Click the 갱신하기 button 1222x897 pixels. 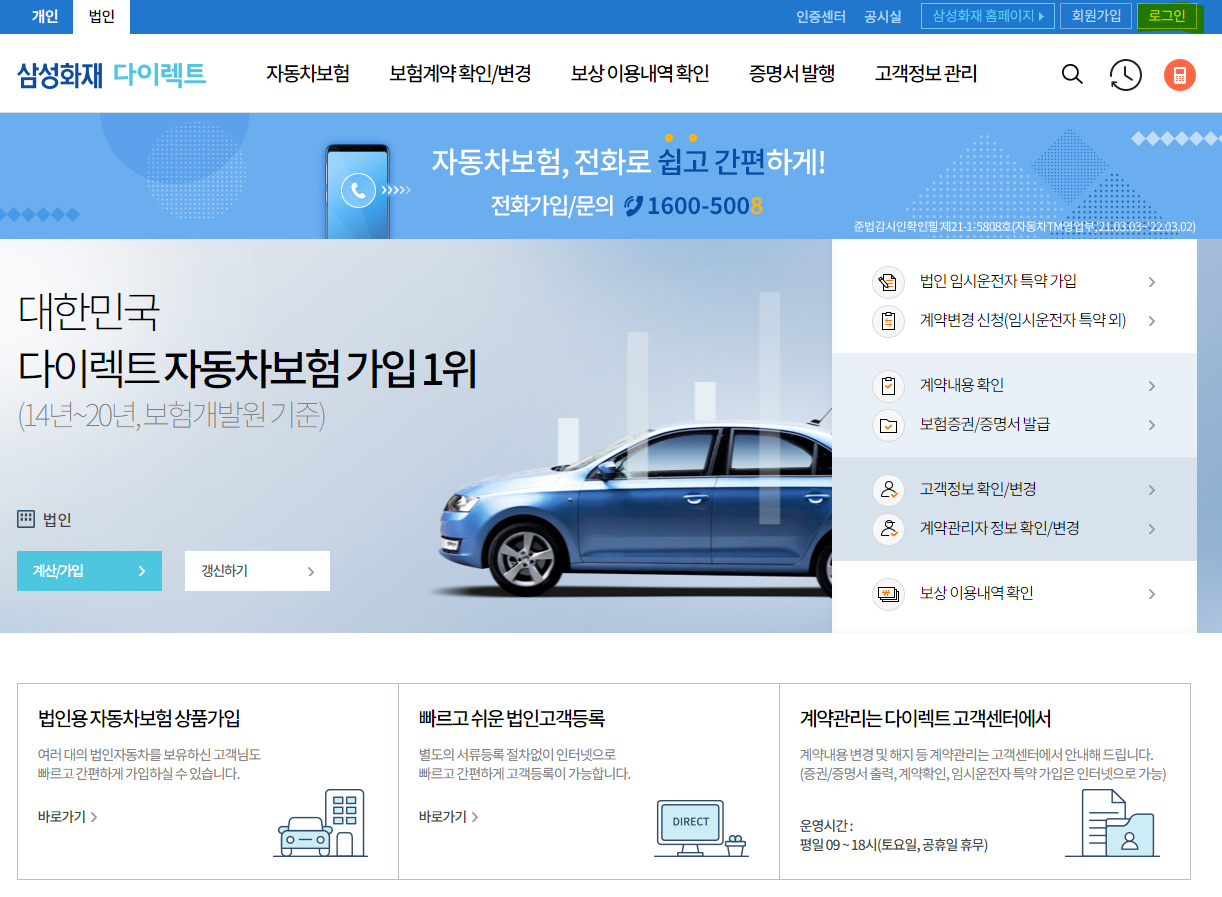click(257, 571)
